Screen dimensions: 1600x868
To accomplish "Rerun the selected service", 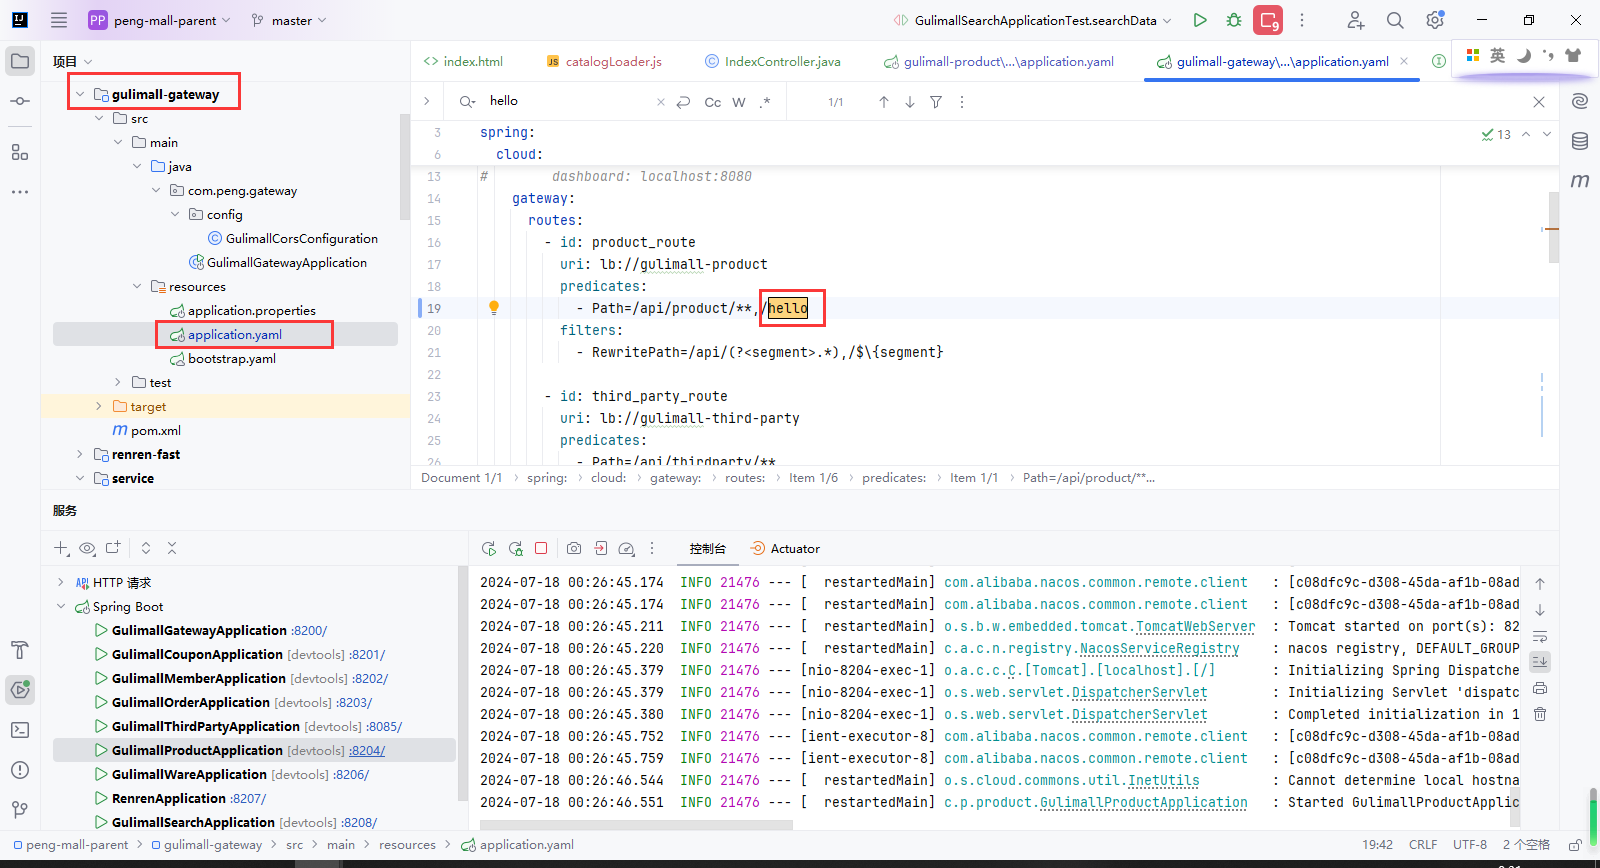I will tap(489, 548).
